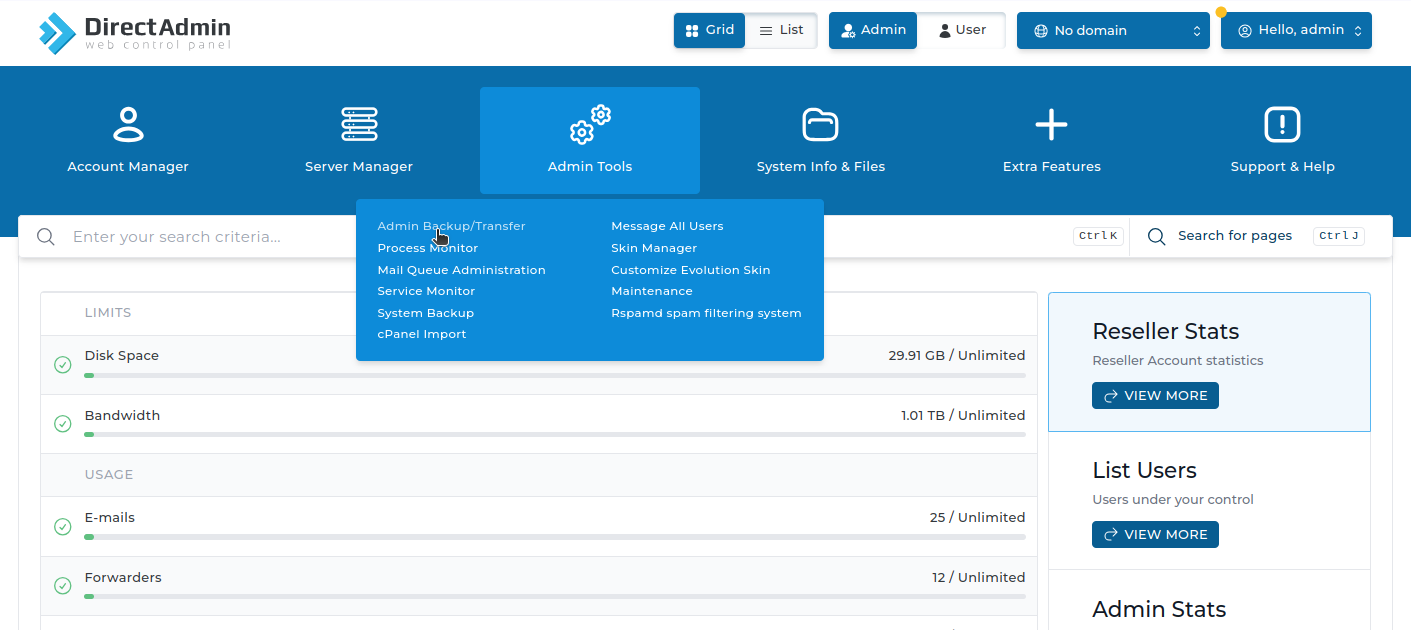This screenshot has height=630, width=1411.
Task: Open Service Monitor
Action: click(426, 291)
